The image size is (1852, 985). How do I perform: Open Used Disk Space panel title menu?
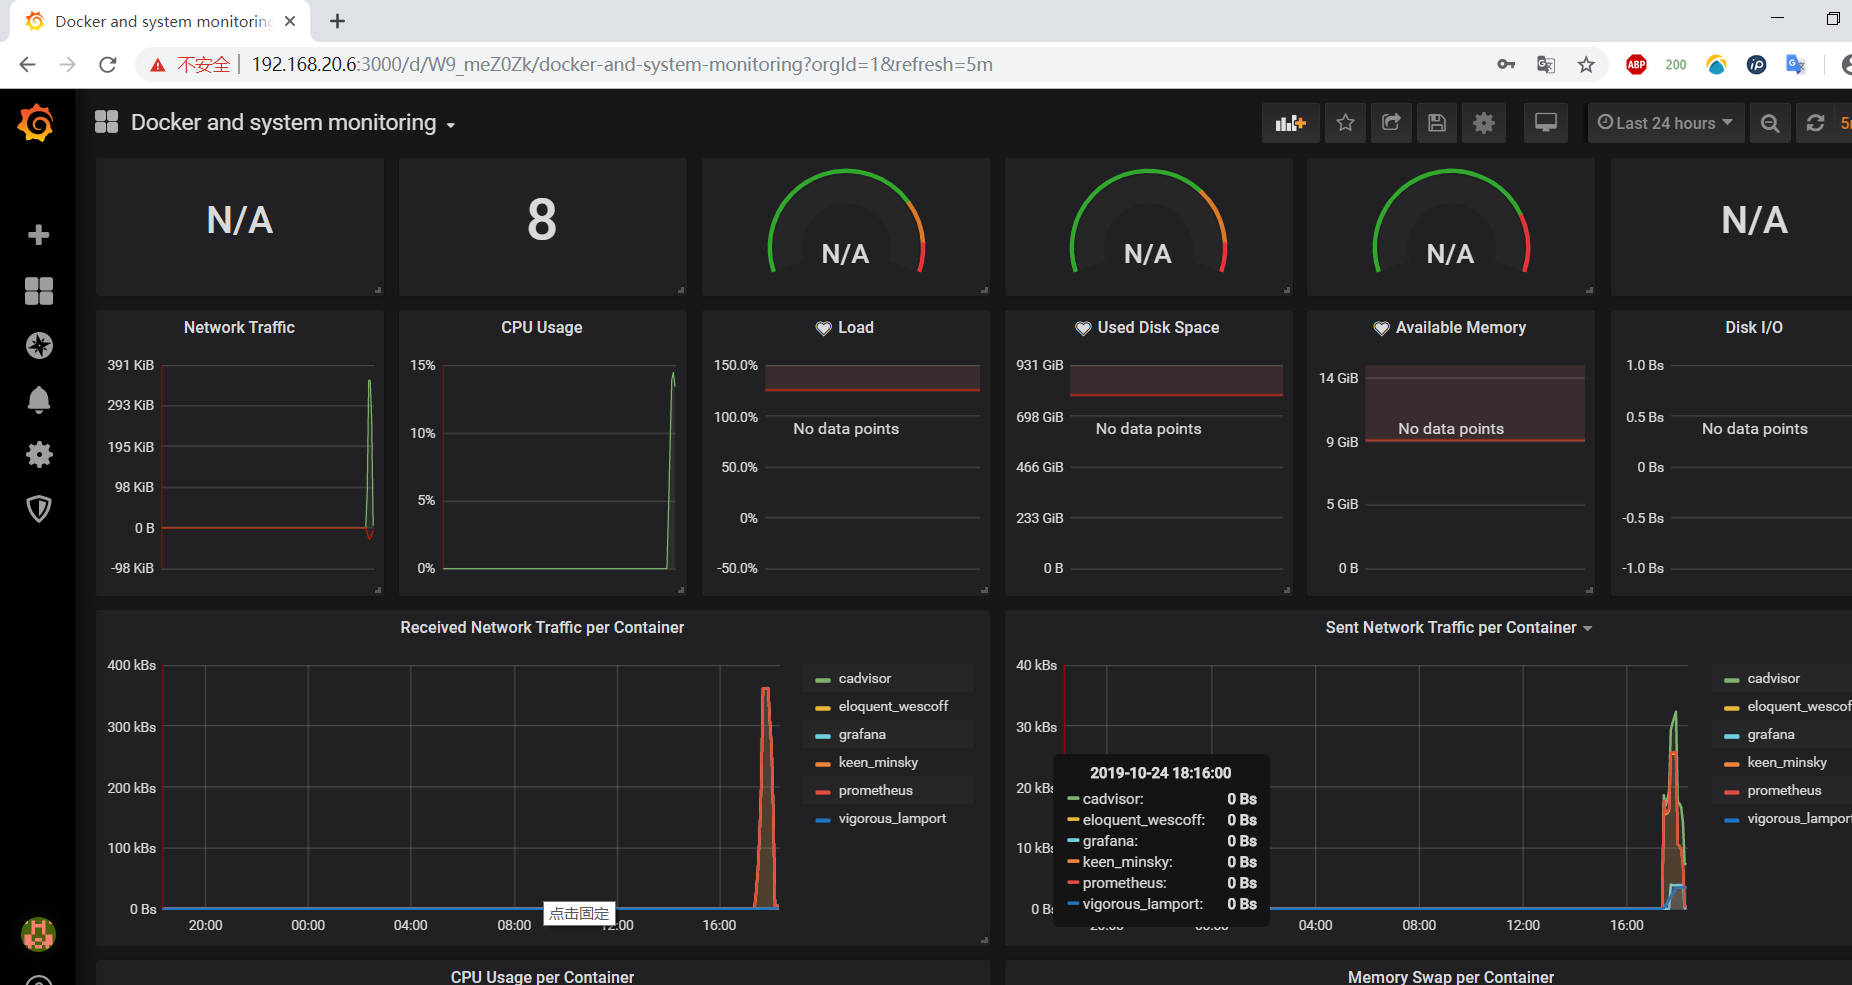point(1158,328)
